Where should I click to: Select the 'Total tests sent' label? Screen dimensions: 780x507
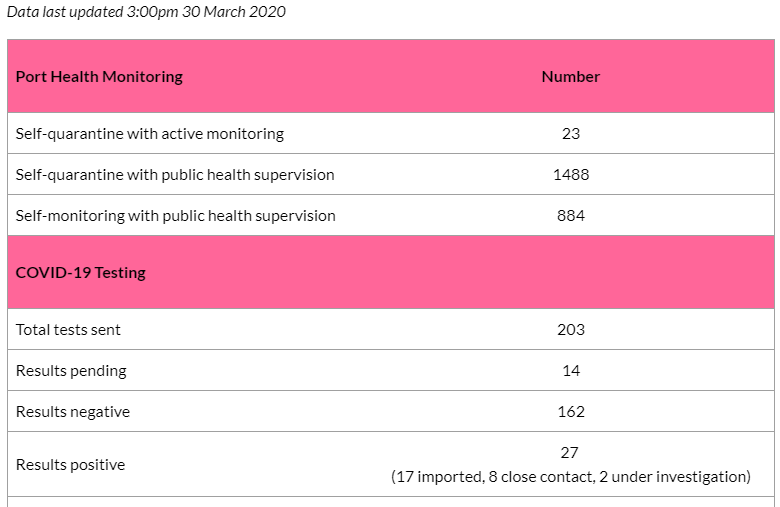(x=68, y=330)
